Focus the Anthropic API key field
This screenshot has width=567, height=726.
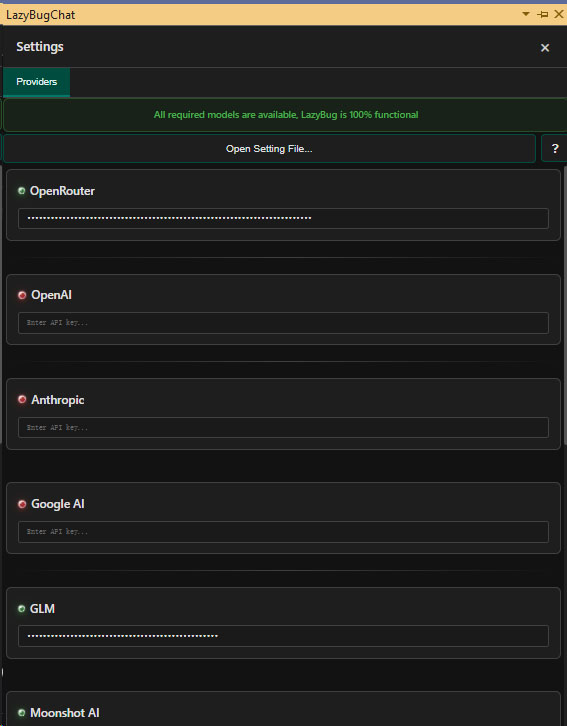pyautogui.click(x=283, y=427)
